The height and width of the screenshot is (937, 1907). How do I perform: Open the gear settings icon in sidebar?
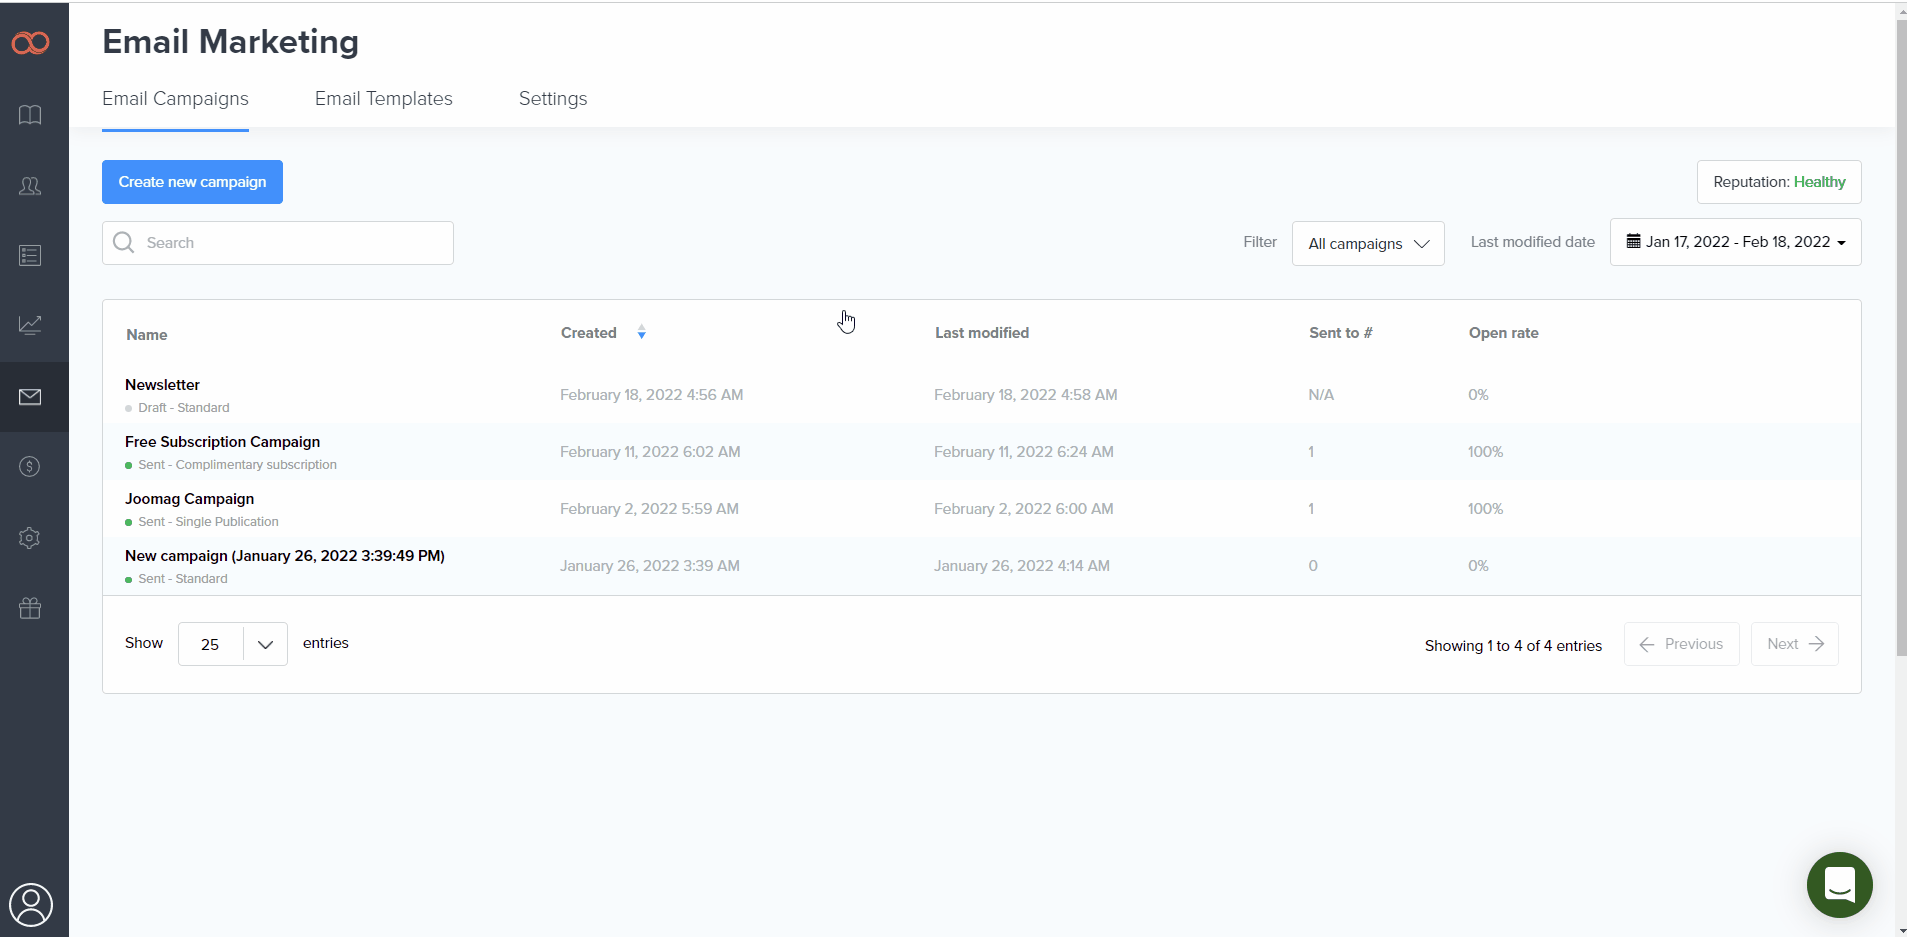coord(30,538)
